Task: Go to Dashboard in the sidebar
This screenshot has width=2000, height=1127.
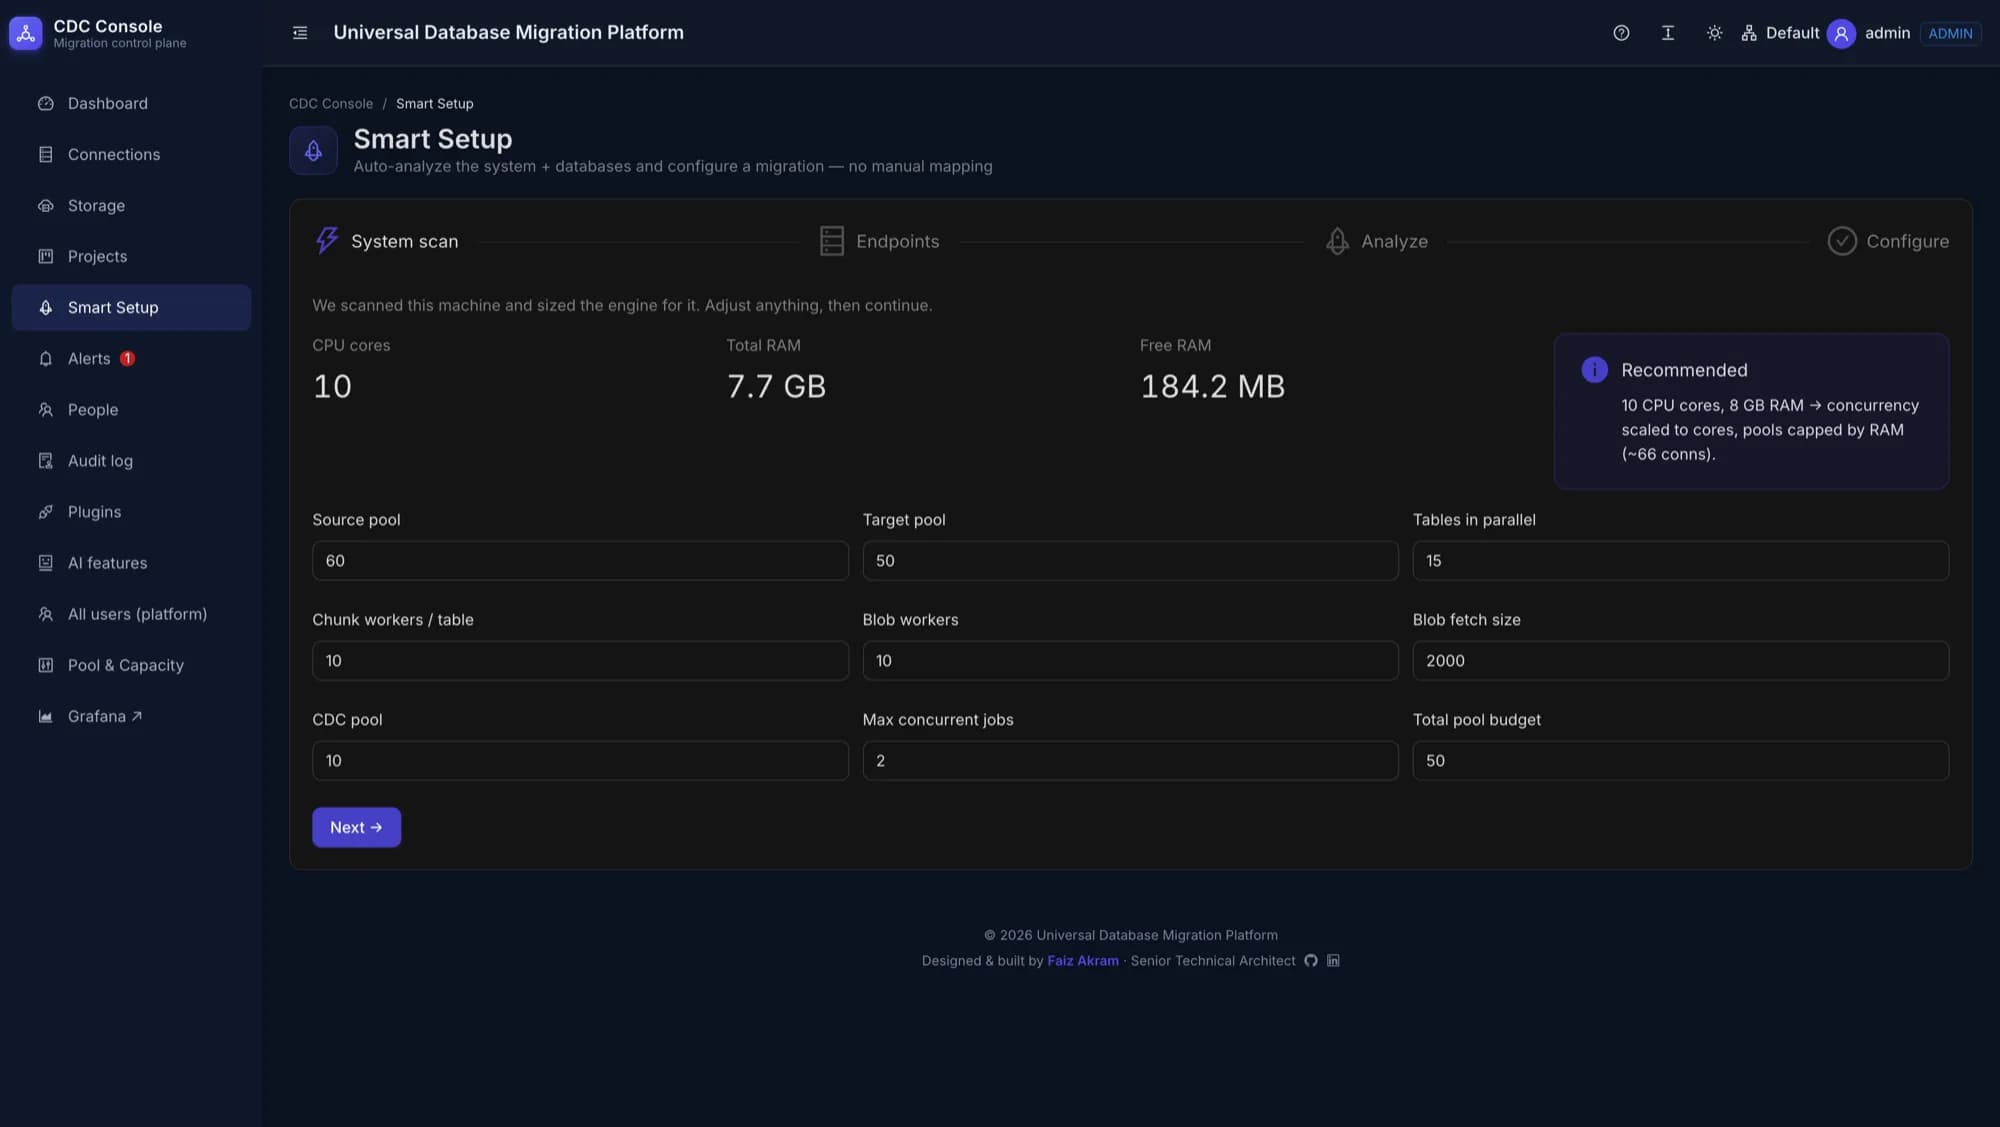Action: (131, 104)
